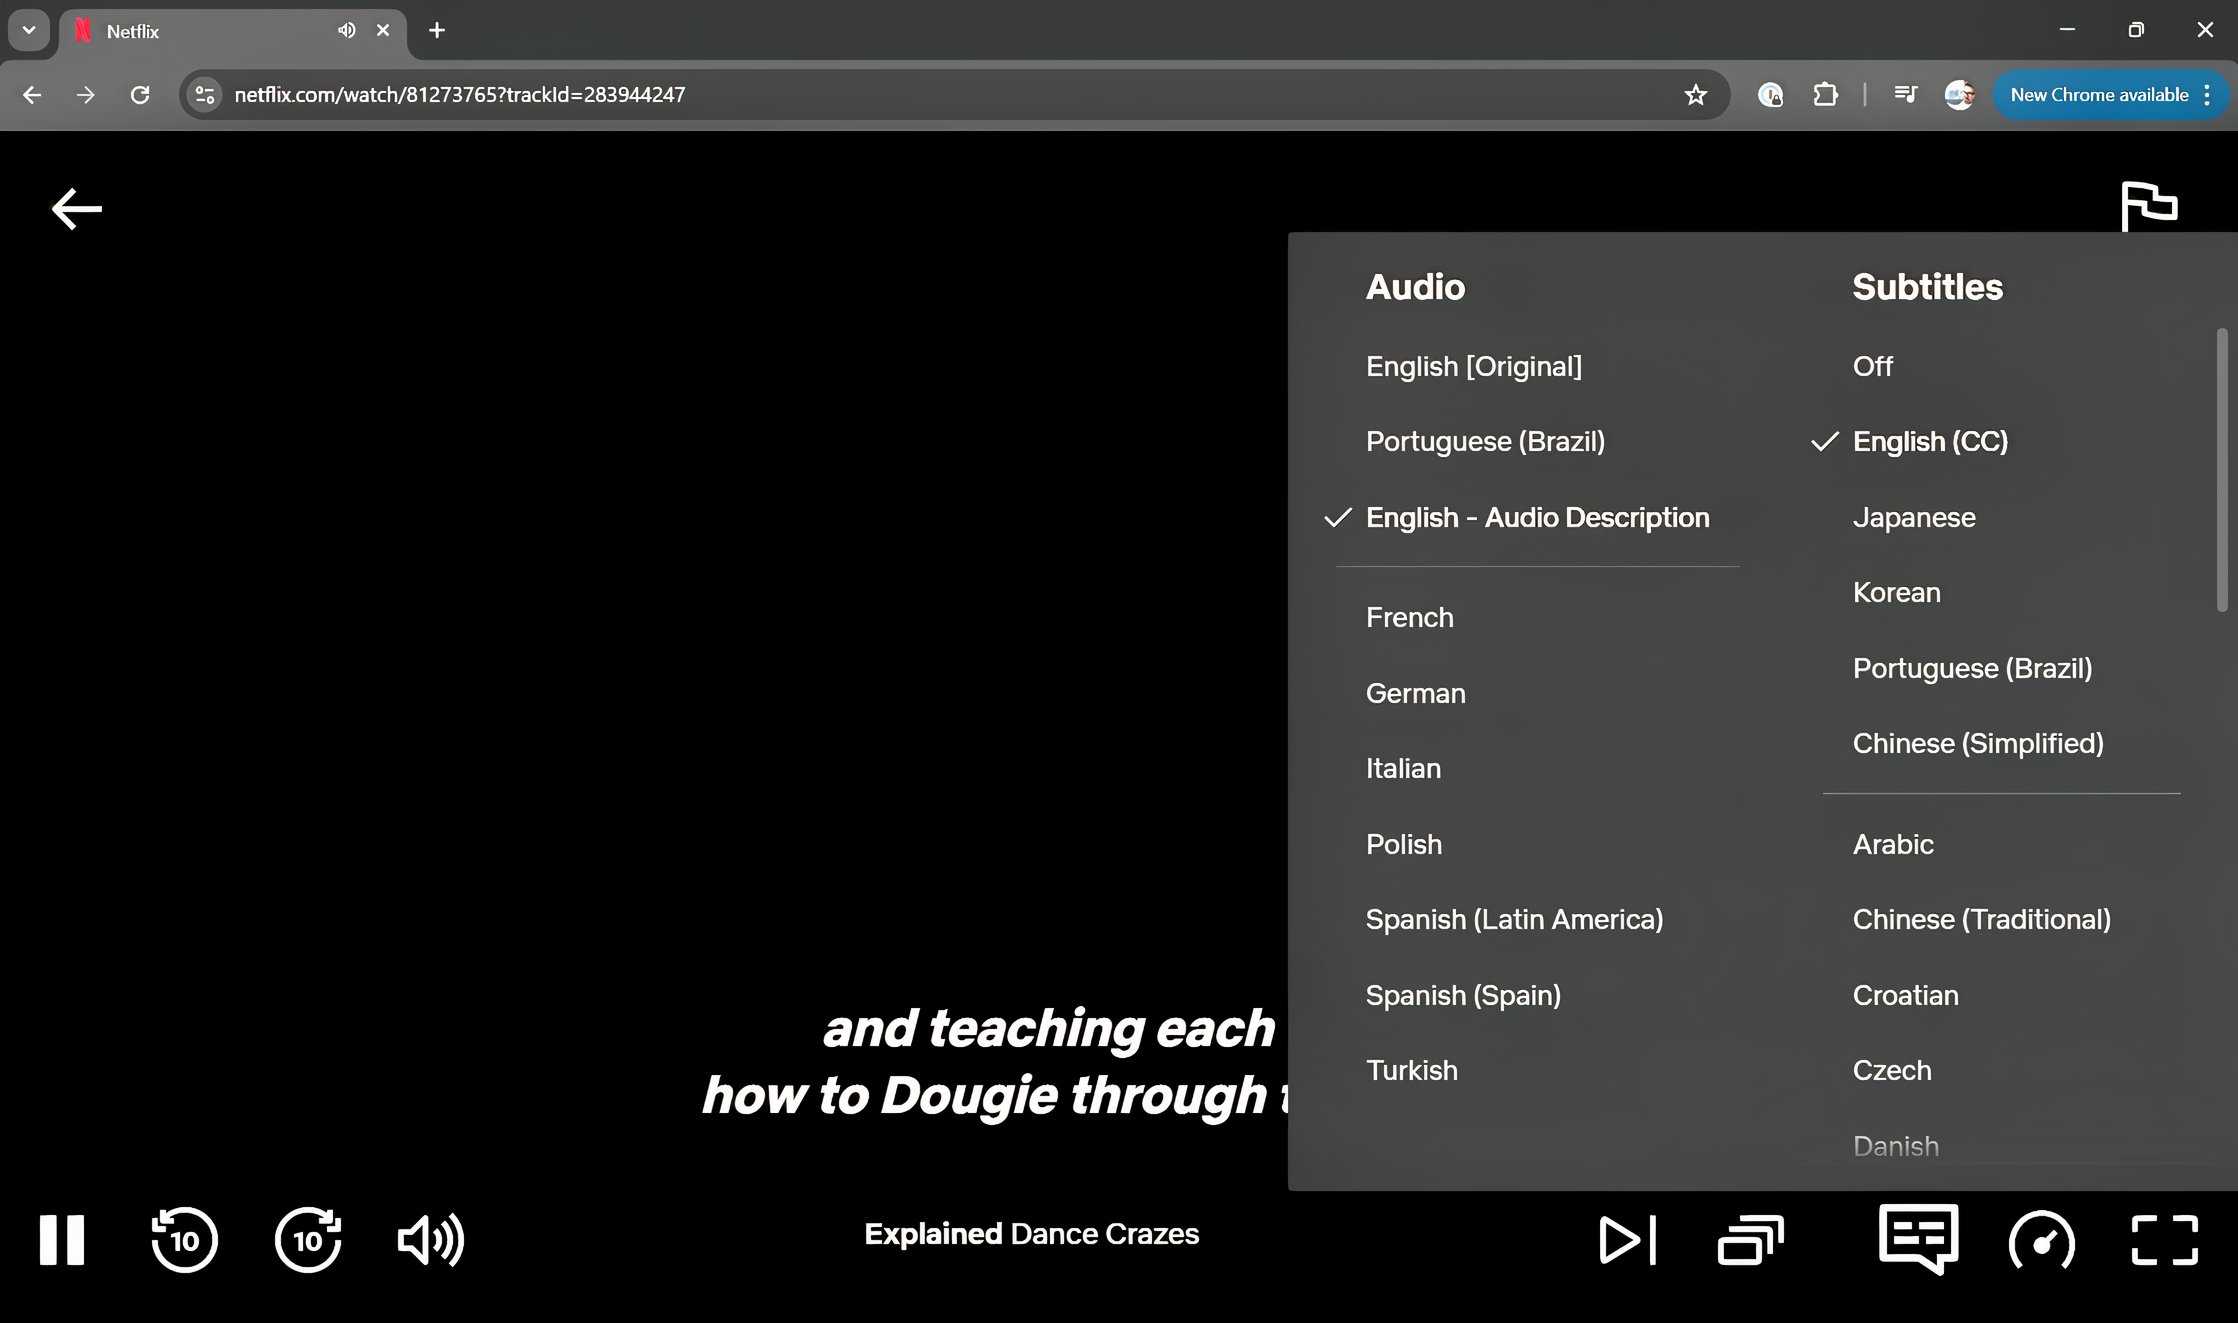Switch audio to French
The image size is (2238, 1323).
point(1409,618)
